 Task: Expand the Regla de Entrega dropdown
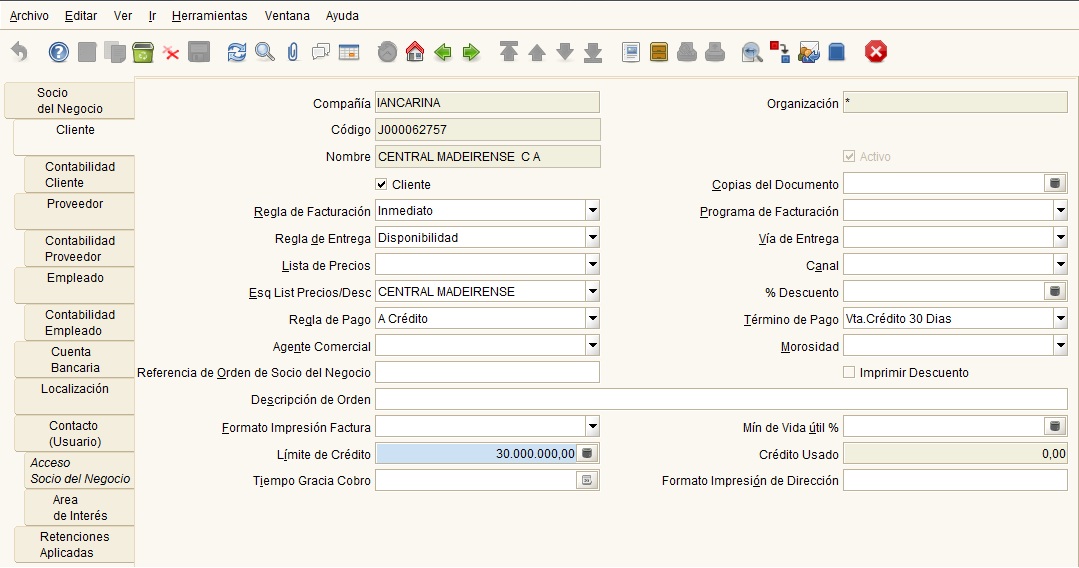pos(592,238)
